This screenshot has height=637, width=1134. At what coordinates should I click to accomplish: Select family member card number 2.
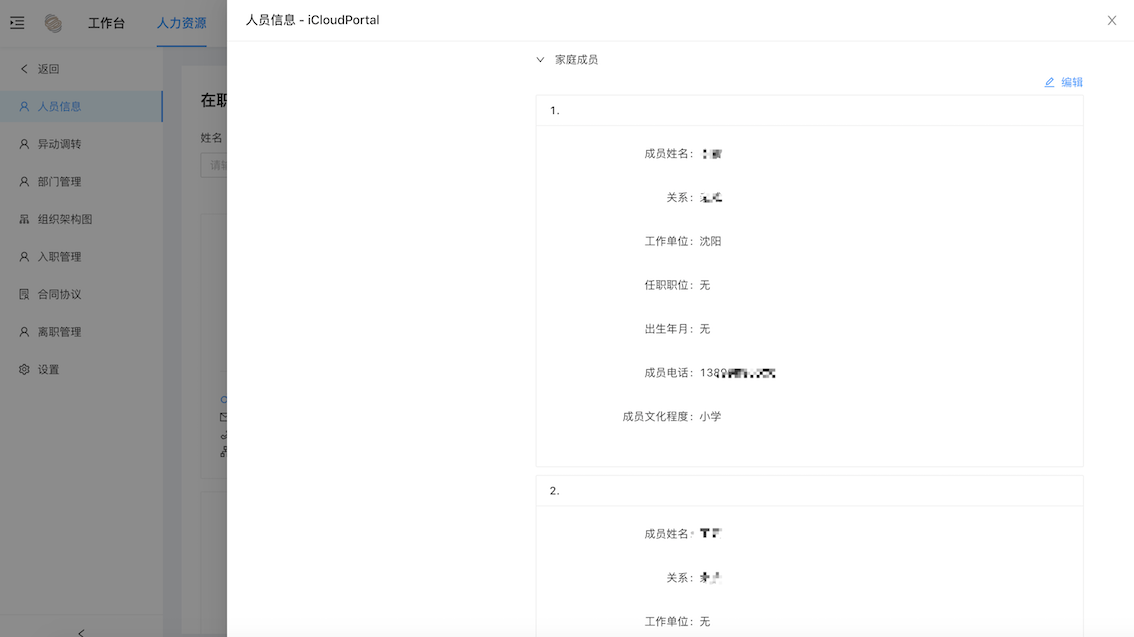coord(809,556)
